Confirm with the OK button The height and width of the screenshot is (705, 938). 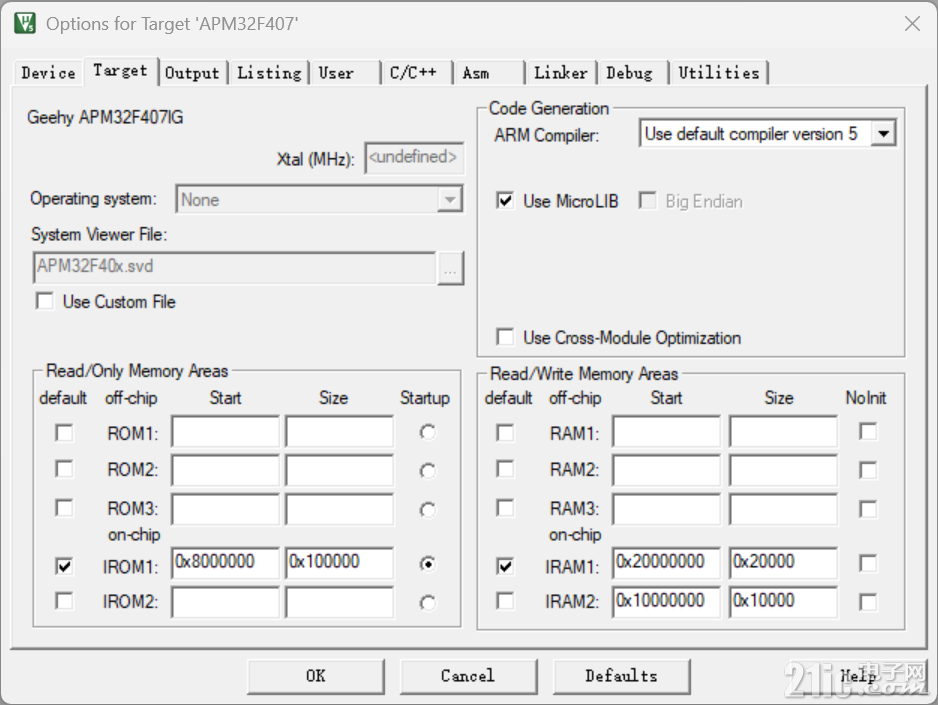point(315,676)
